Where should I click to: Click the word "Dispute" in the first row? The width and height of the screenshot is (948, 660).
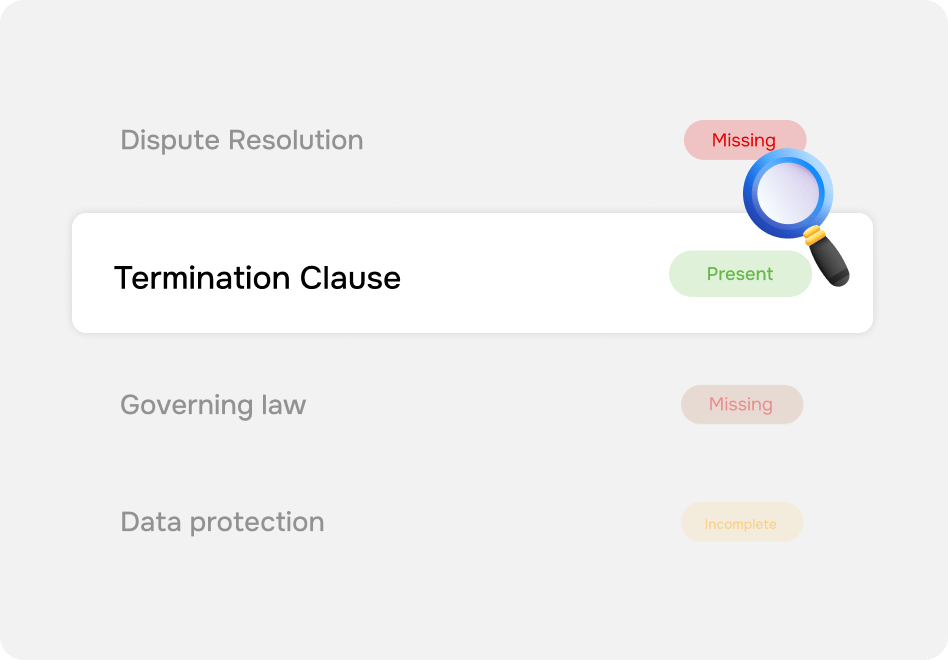pyautogui.click(x=170, y=141)
